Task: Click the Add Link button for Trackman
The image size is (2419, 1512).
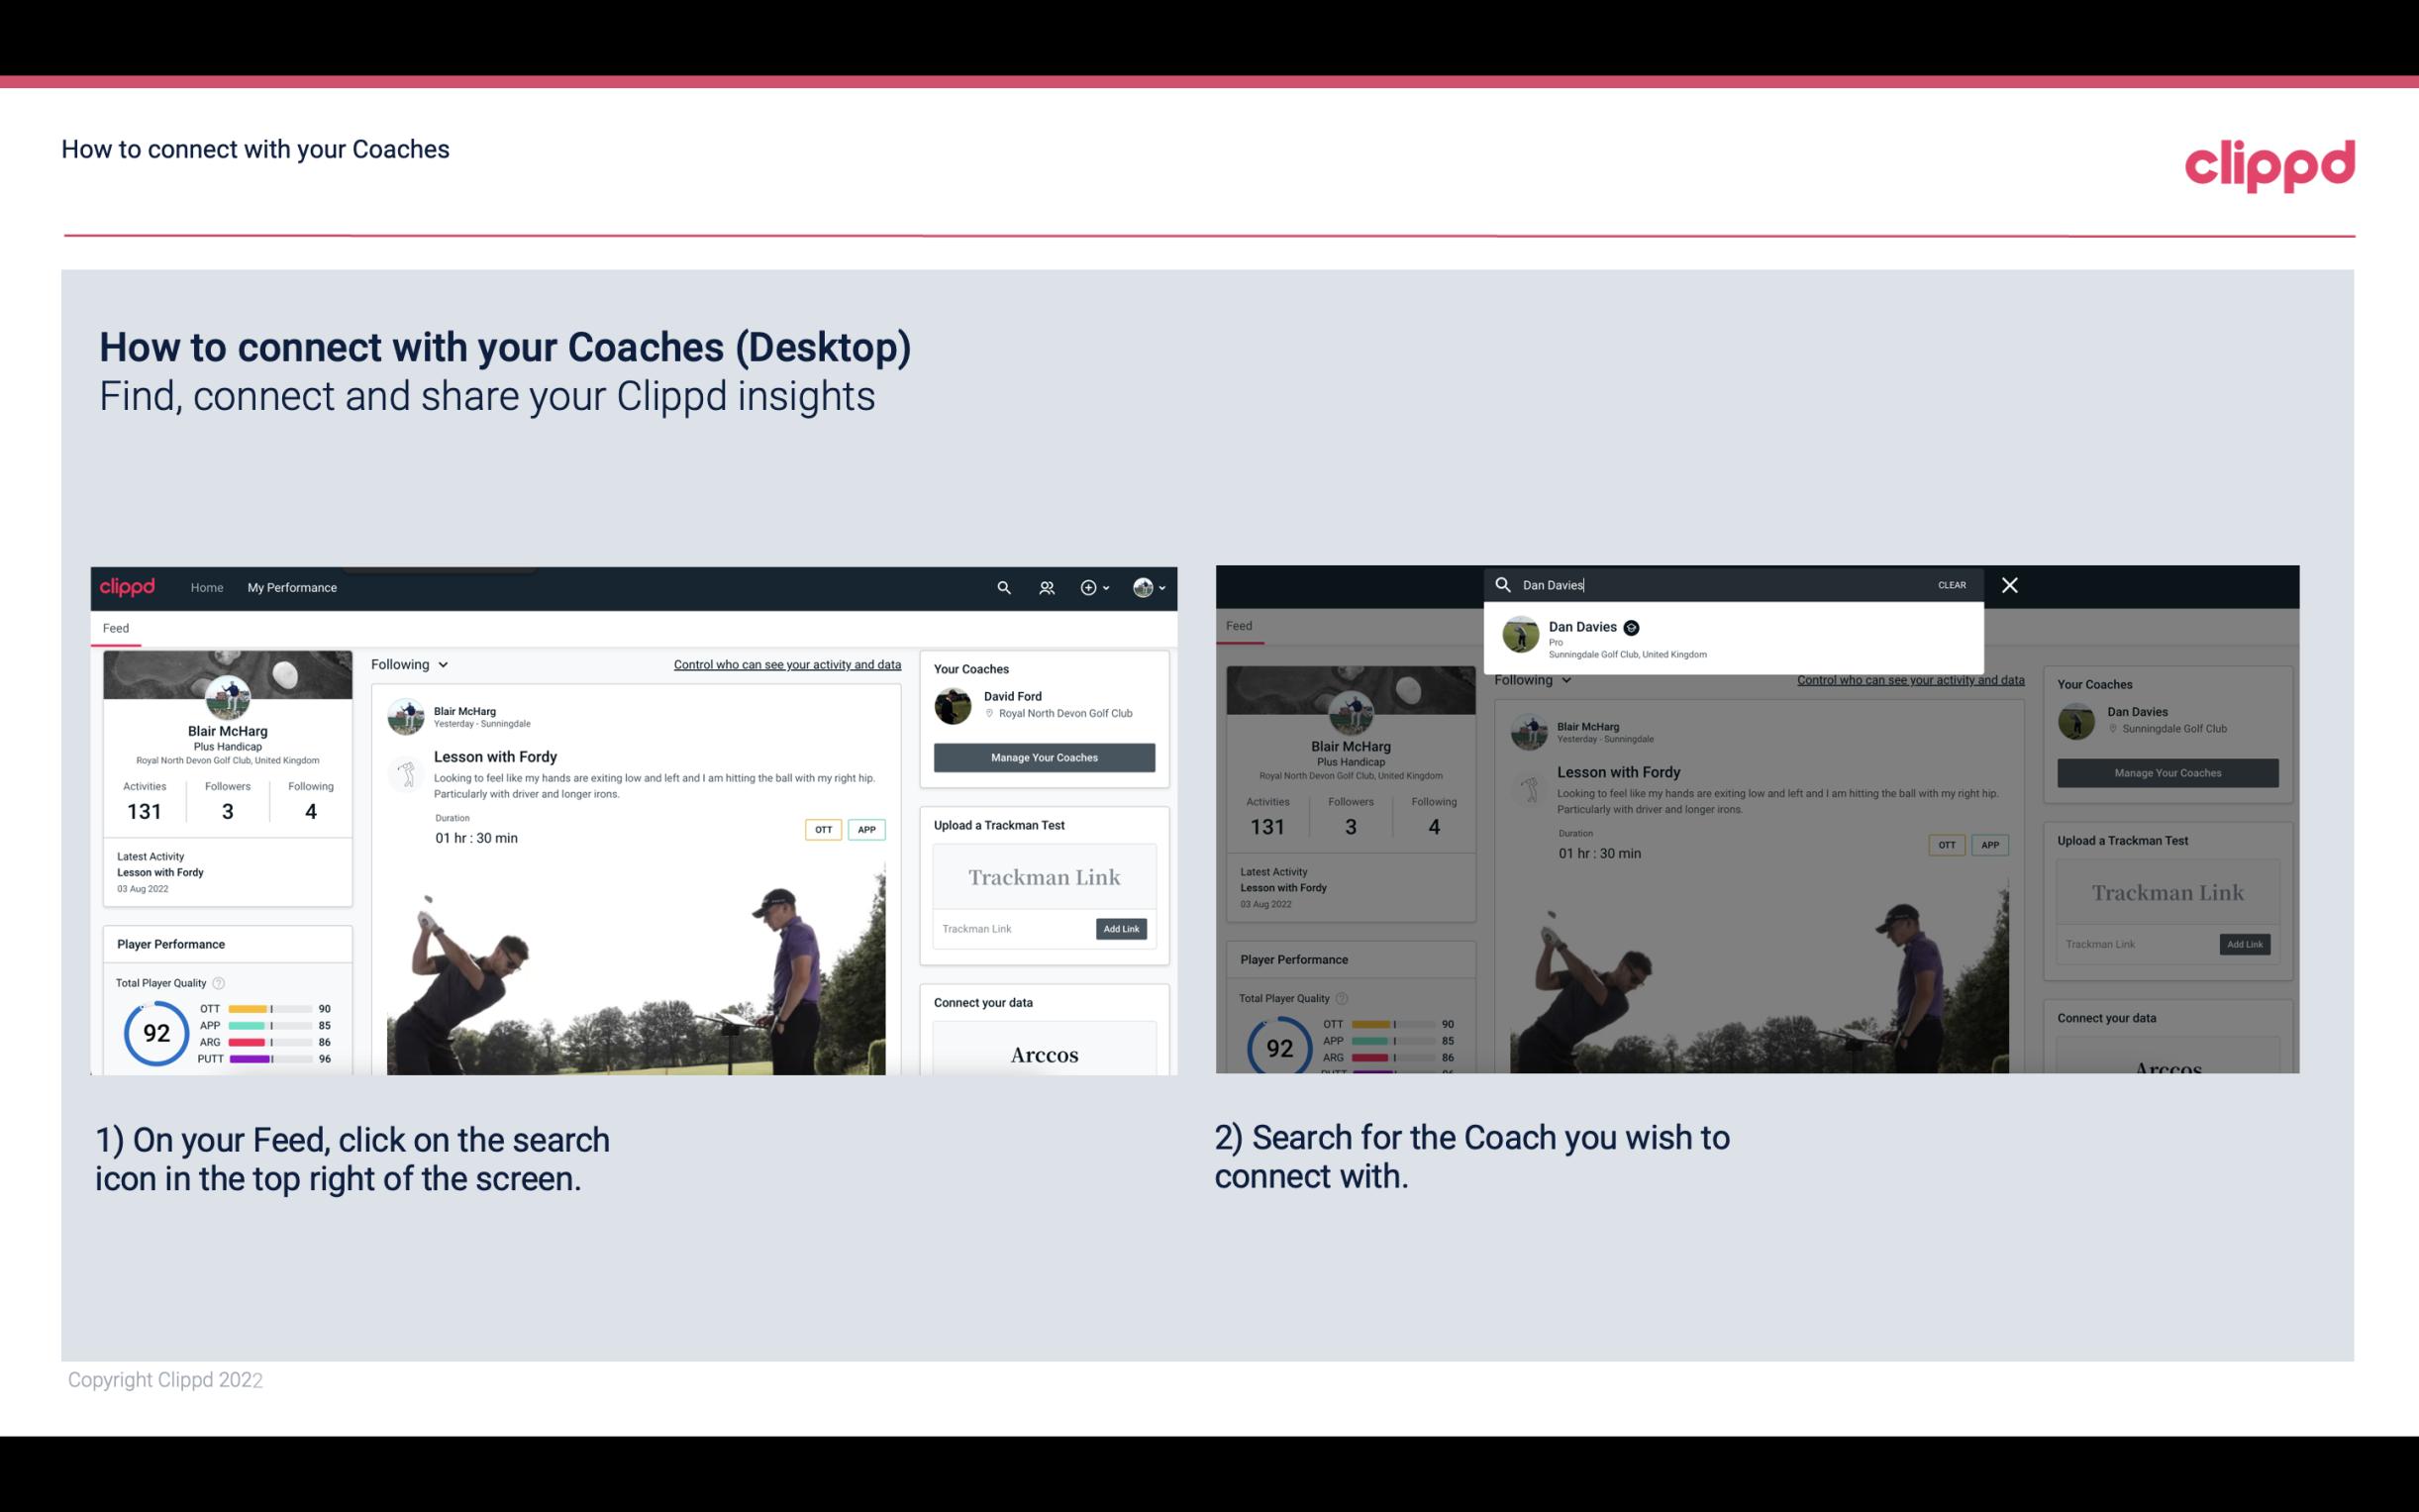Action: pyautogui.click(x=1122, y=927)
